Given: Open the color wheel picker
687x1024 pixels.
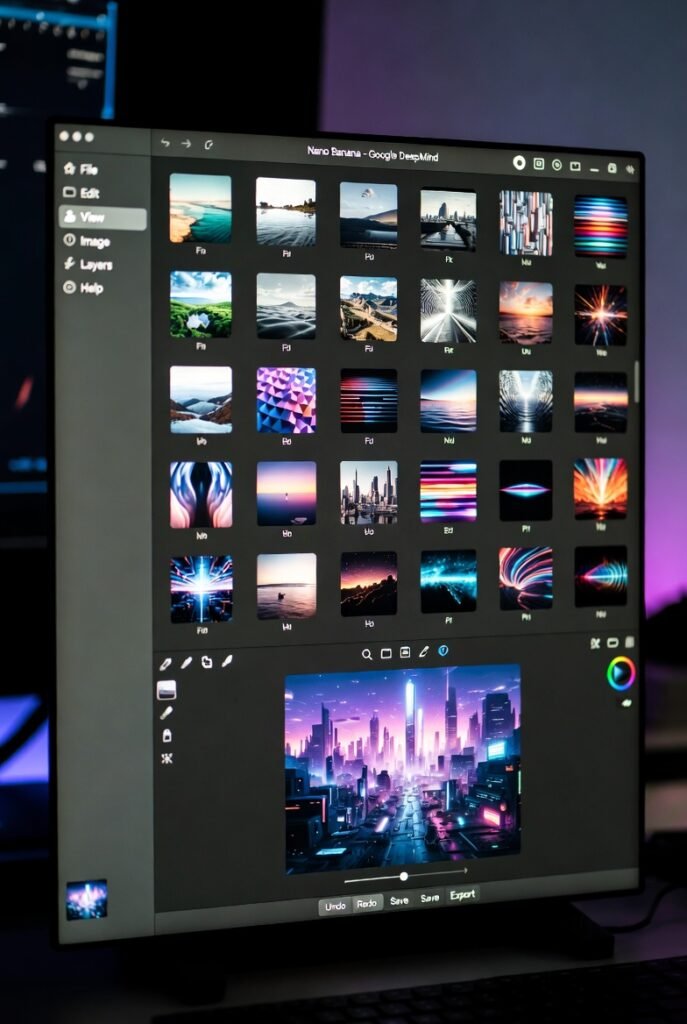Looking at the screenshot, I should [x=620, y=673].
